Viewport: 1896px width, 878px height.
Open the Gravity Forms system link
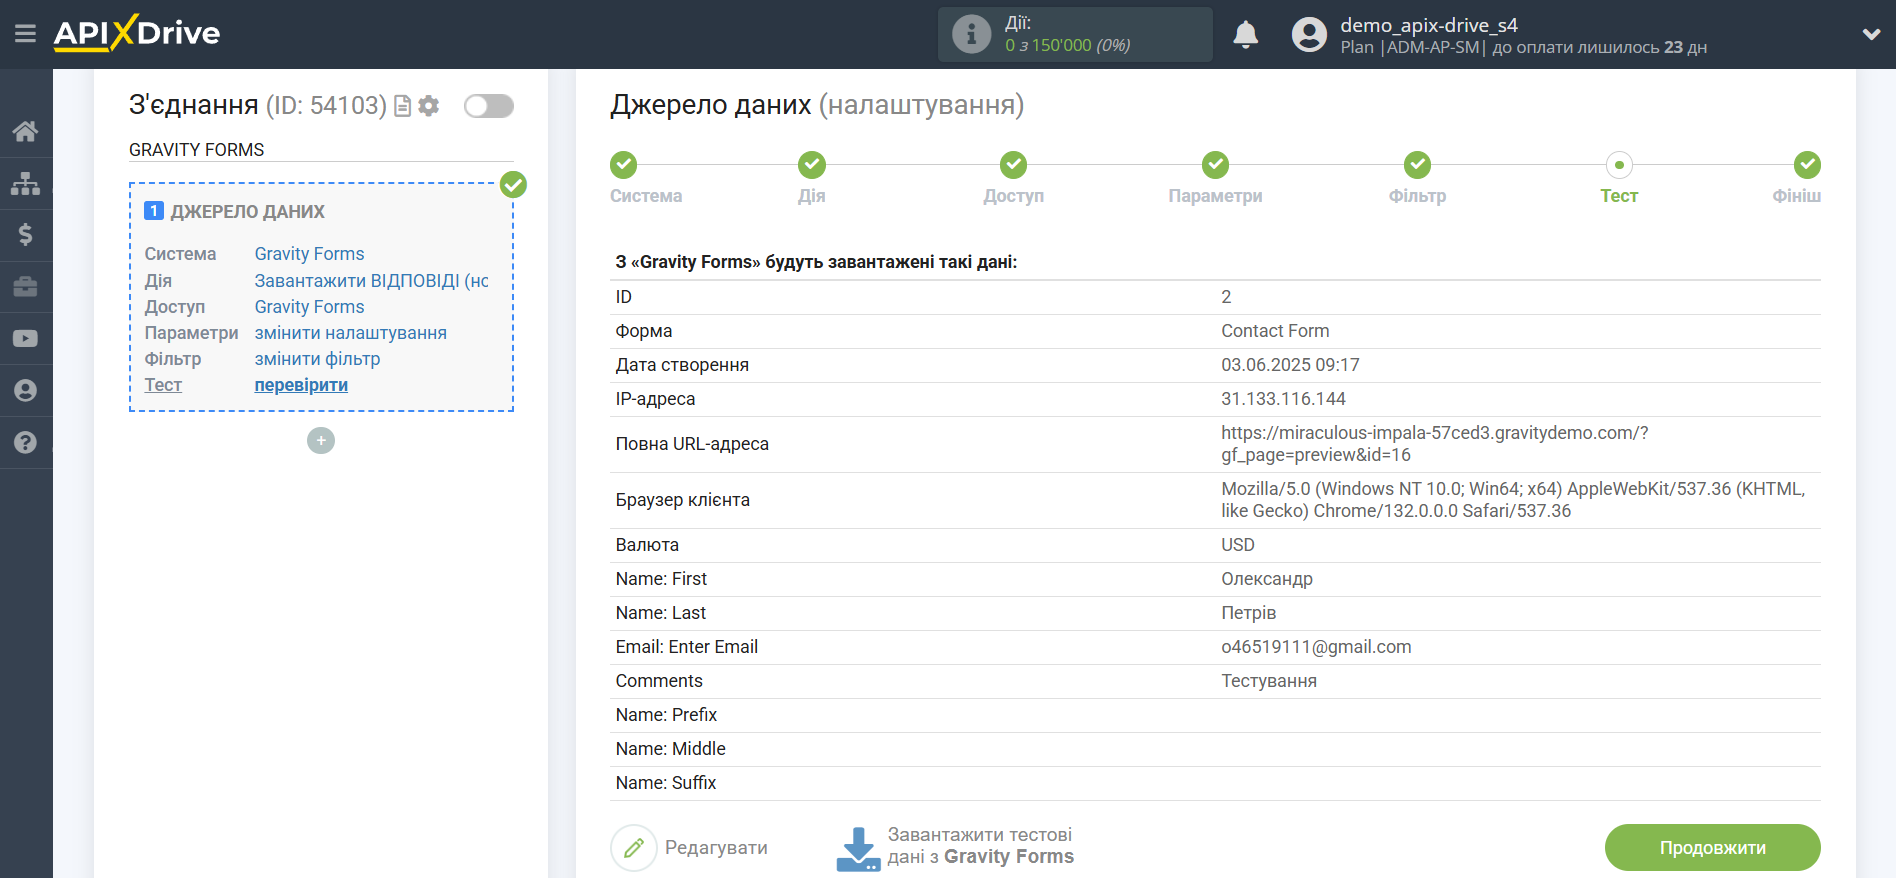pos(309,254)
